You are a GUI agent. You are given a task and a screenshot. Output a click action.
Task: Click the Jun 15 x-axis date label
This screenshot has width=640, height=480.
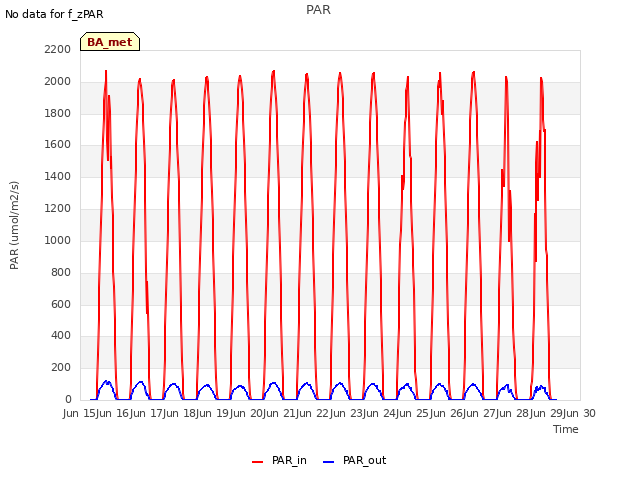(80, 413)
